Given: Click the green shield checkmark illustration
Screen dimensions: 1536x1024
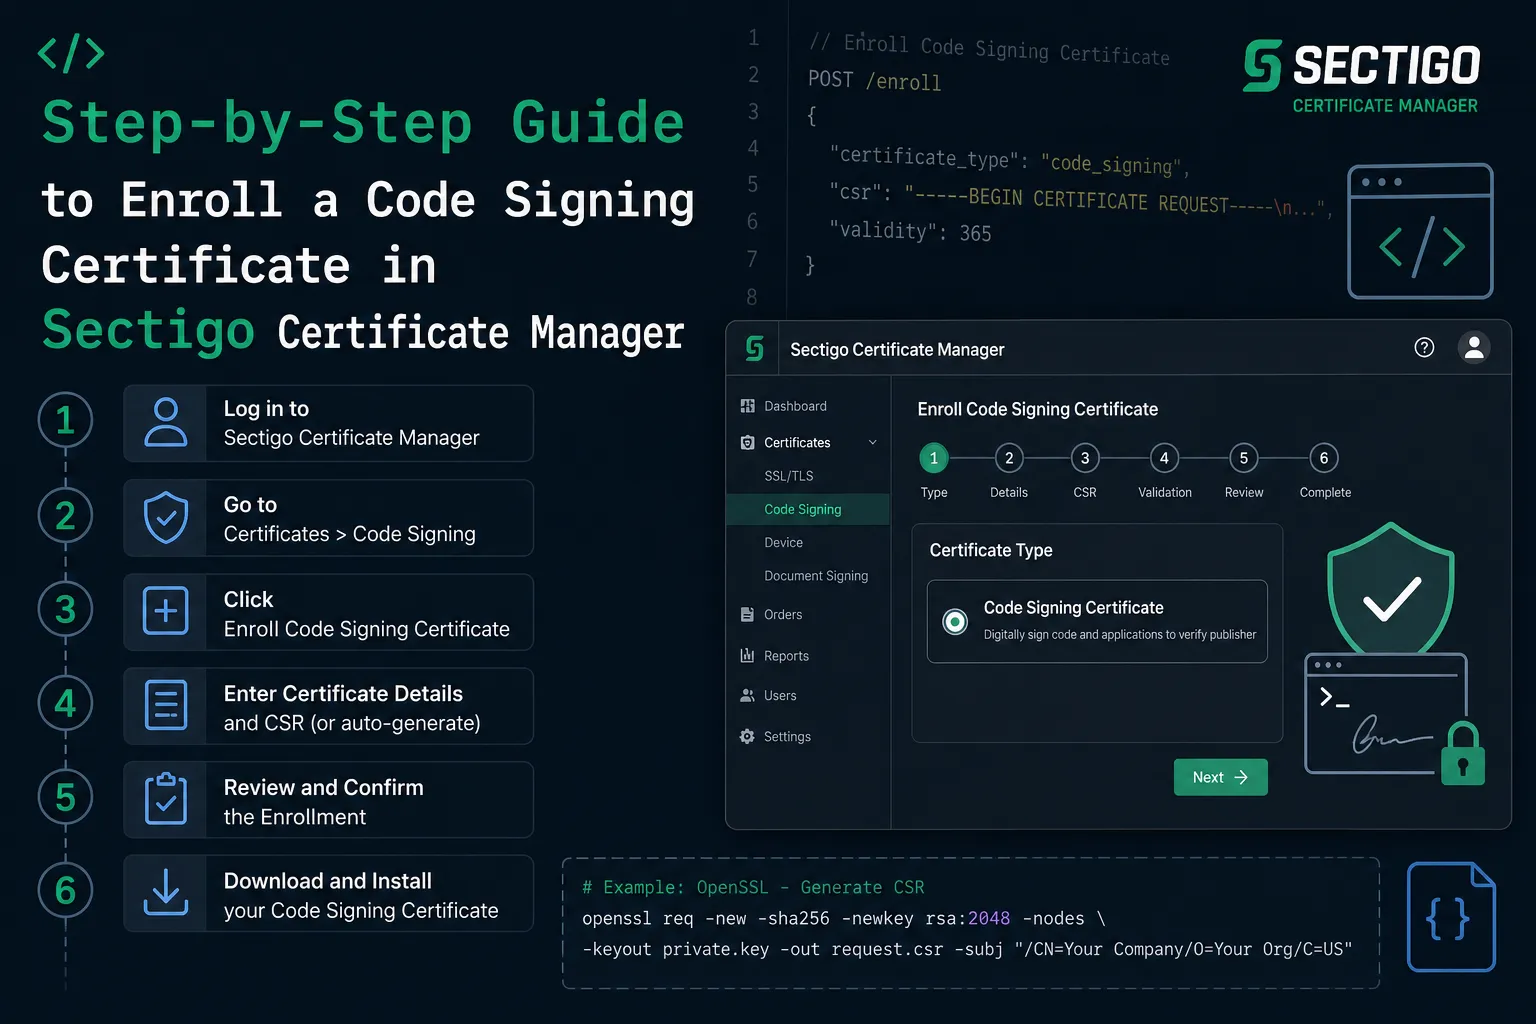Looking at the screenshot, I should click(1391, 589).
